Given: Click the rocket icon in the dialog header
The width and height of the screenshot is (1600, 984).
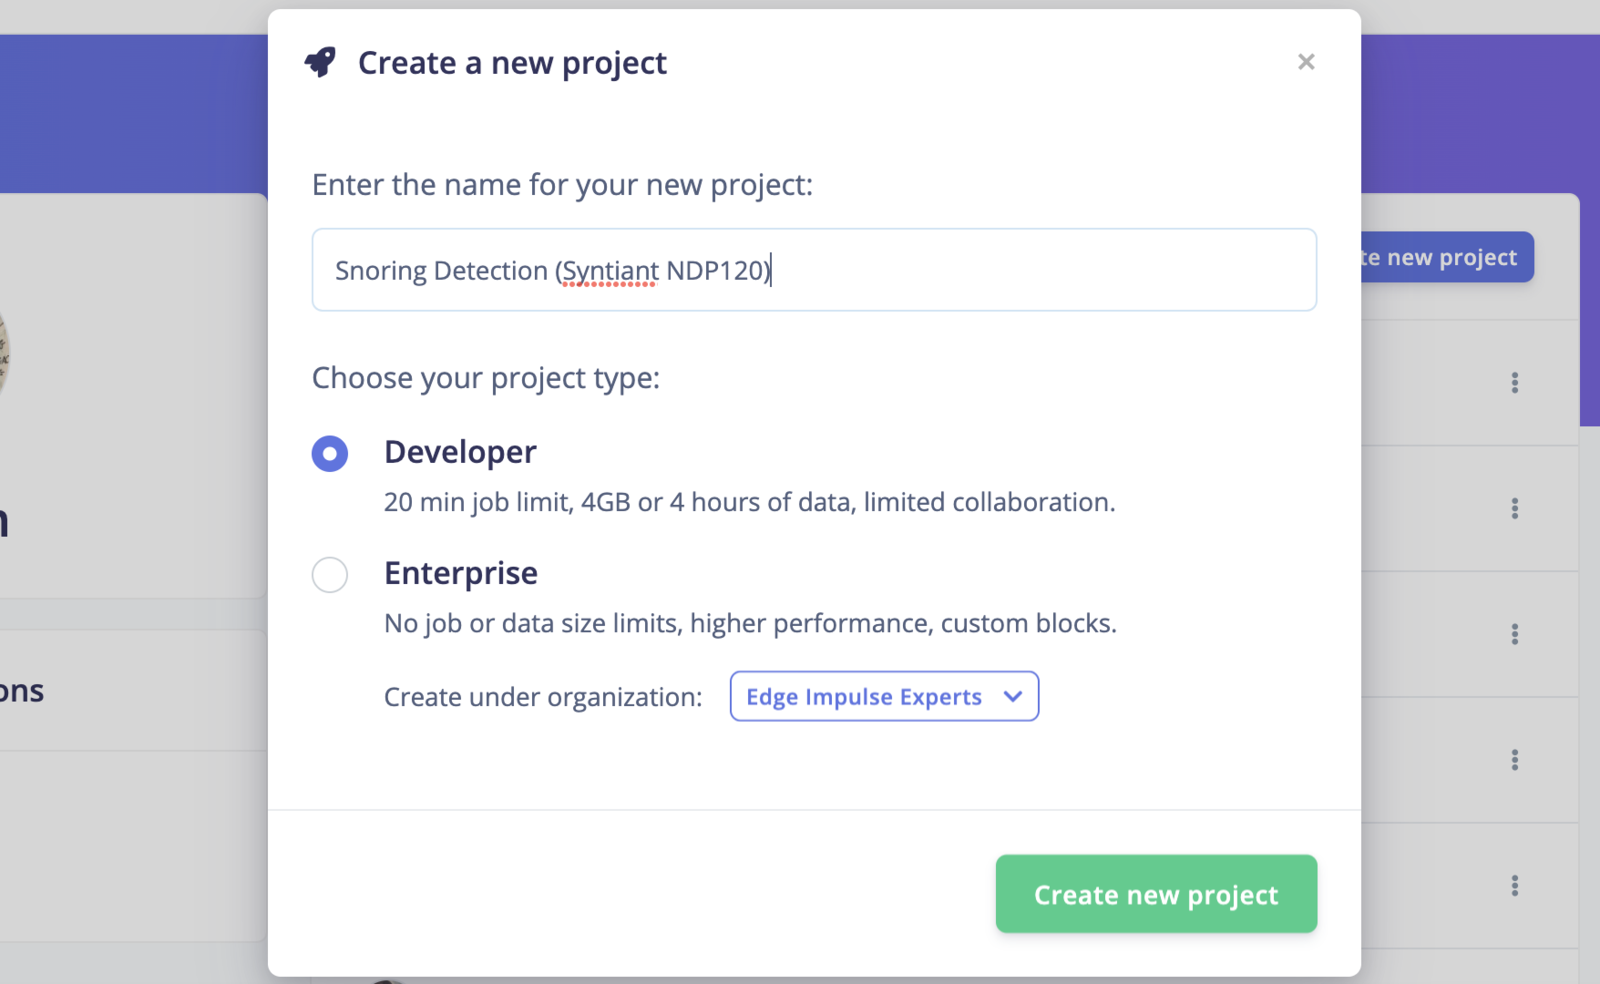Looking at the screenshot, I should pyautogui.click(x=320, y=62).
